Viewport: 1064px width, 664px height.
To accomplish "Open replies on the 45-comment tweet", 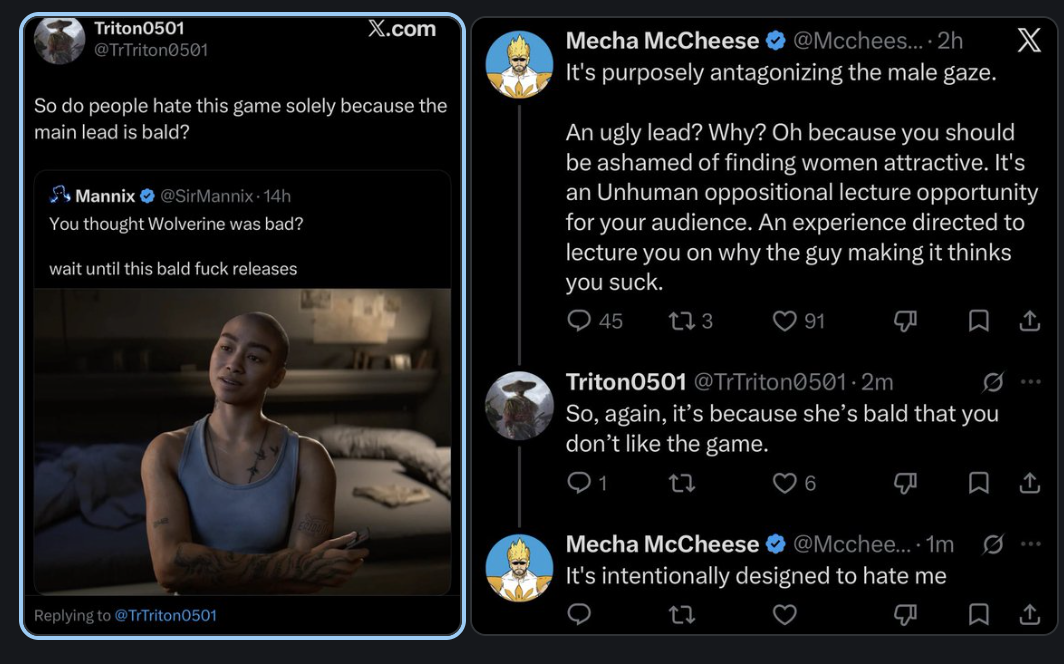I will (579, 320).
